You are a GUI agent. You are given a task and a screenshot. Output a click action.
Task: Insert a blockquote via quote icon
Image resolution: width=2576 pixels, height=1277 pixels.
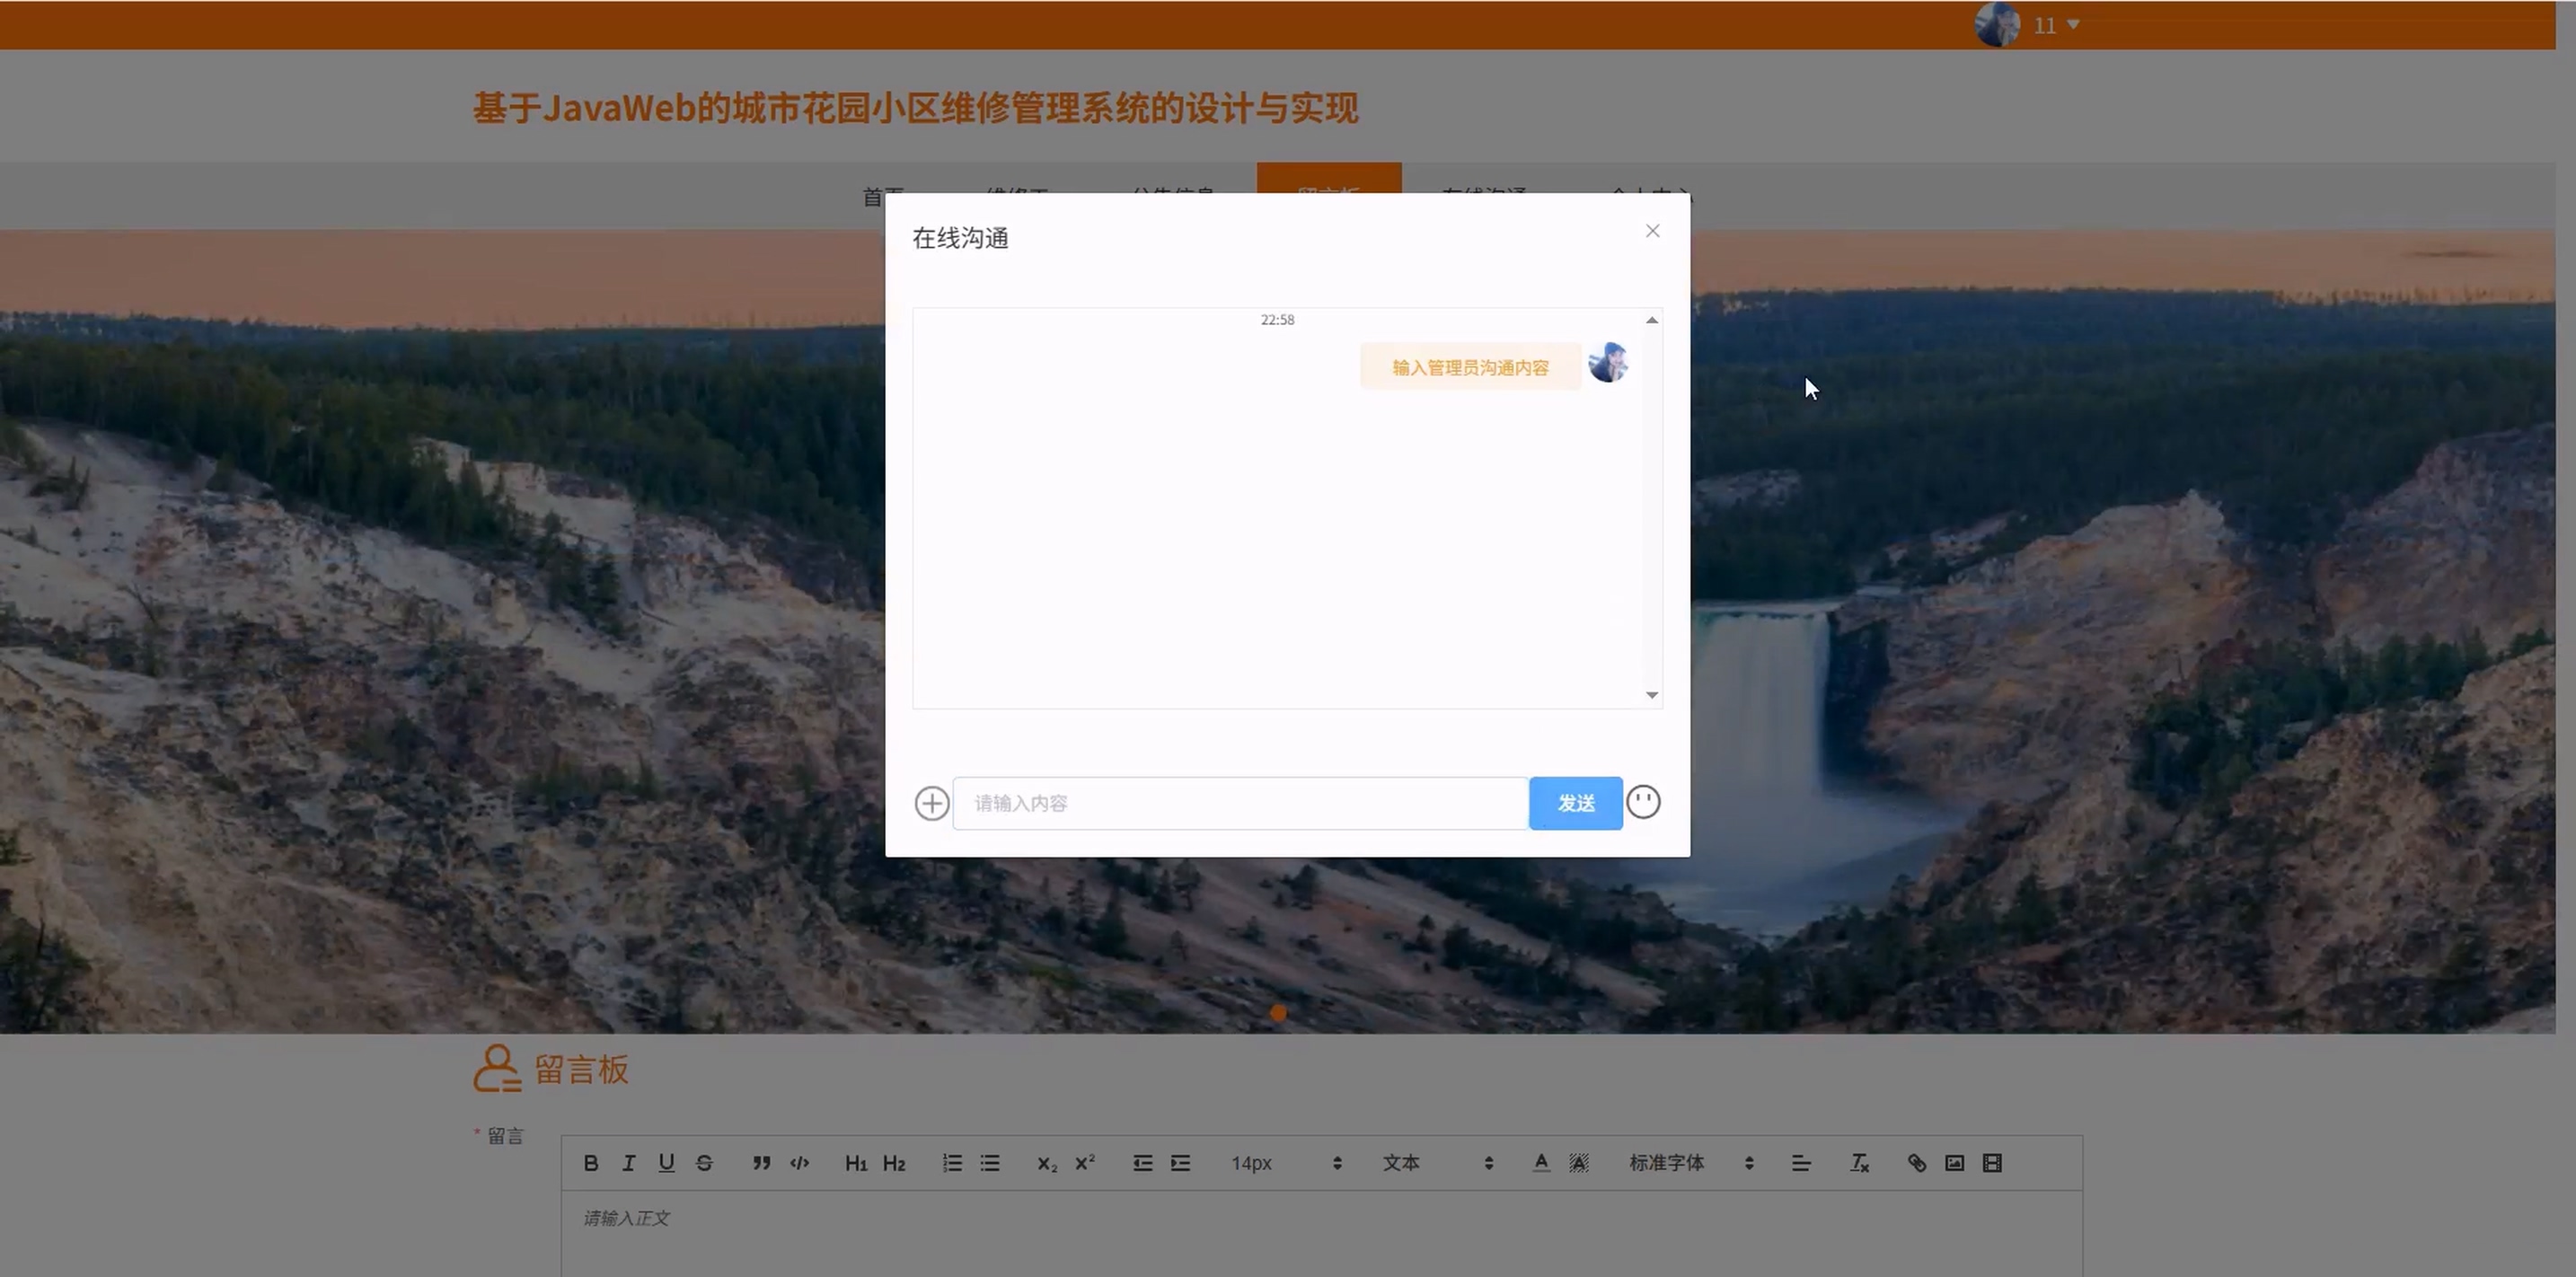761,1163
